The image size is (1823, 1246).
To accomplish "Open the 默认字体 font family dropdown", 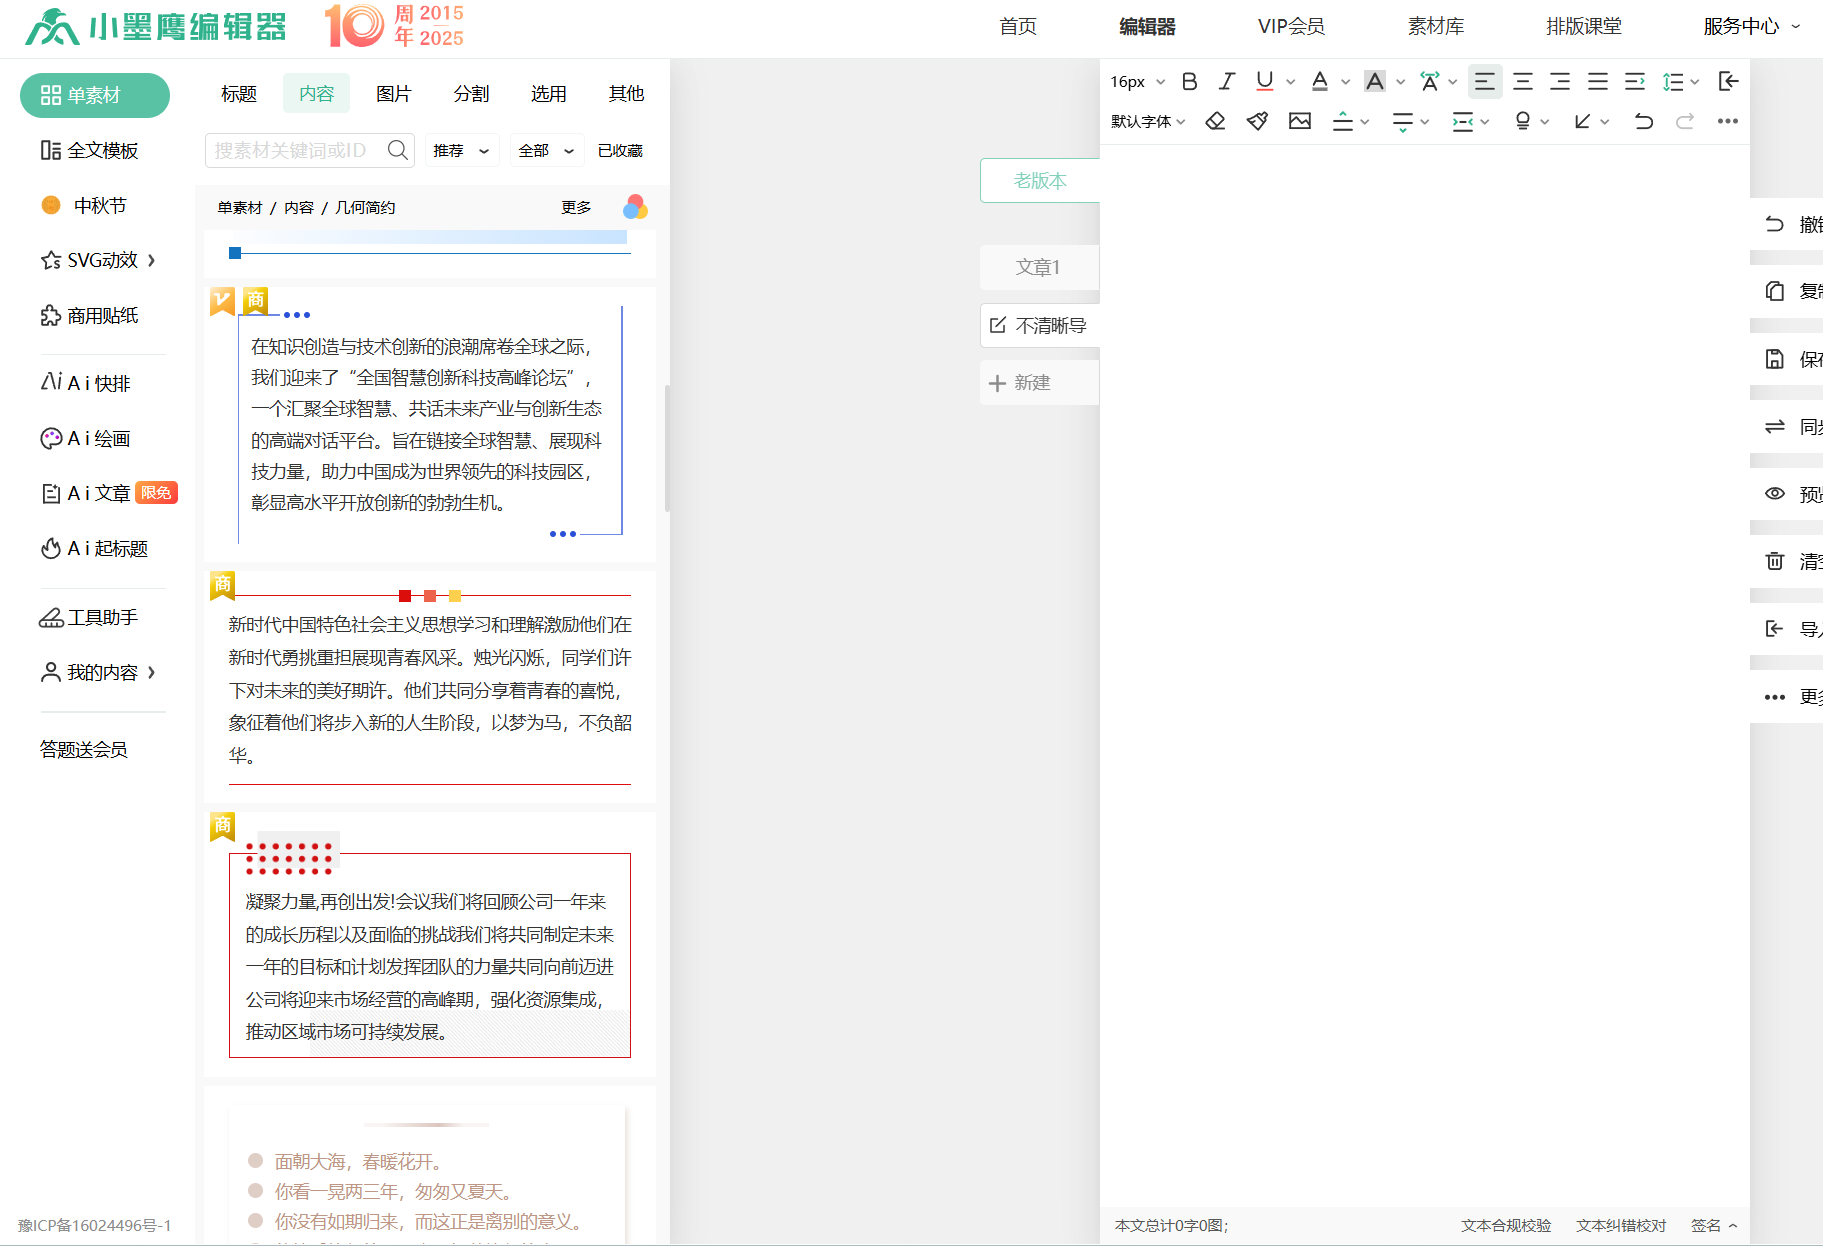I will [x=1147, y=121].
